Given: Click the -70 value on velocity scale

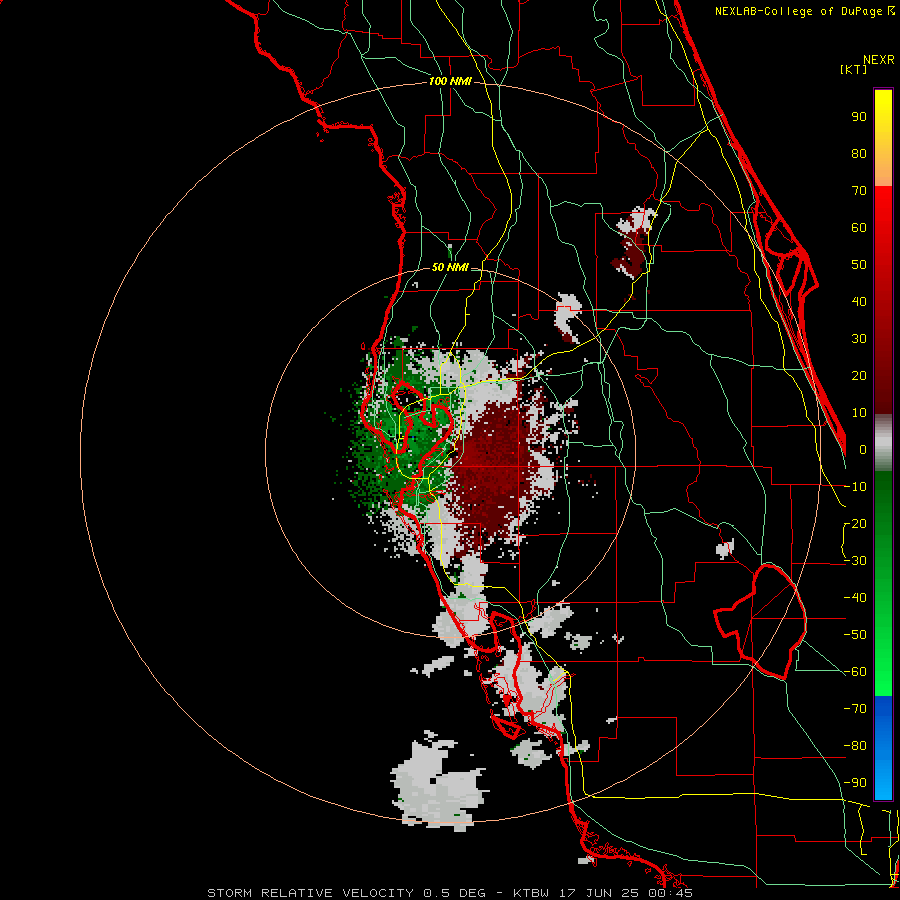Looking at the screenshot, I should (x=855, y=708).
